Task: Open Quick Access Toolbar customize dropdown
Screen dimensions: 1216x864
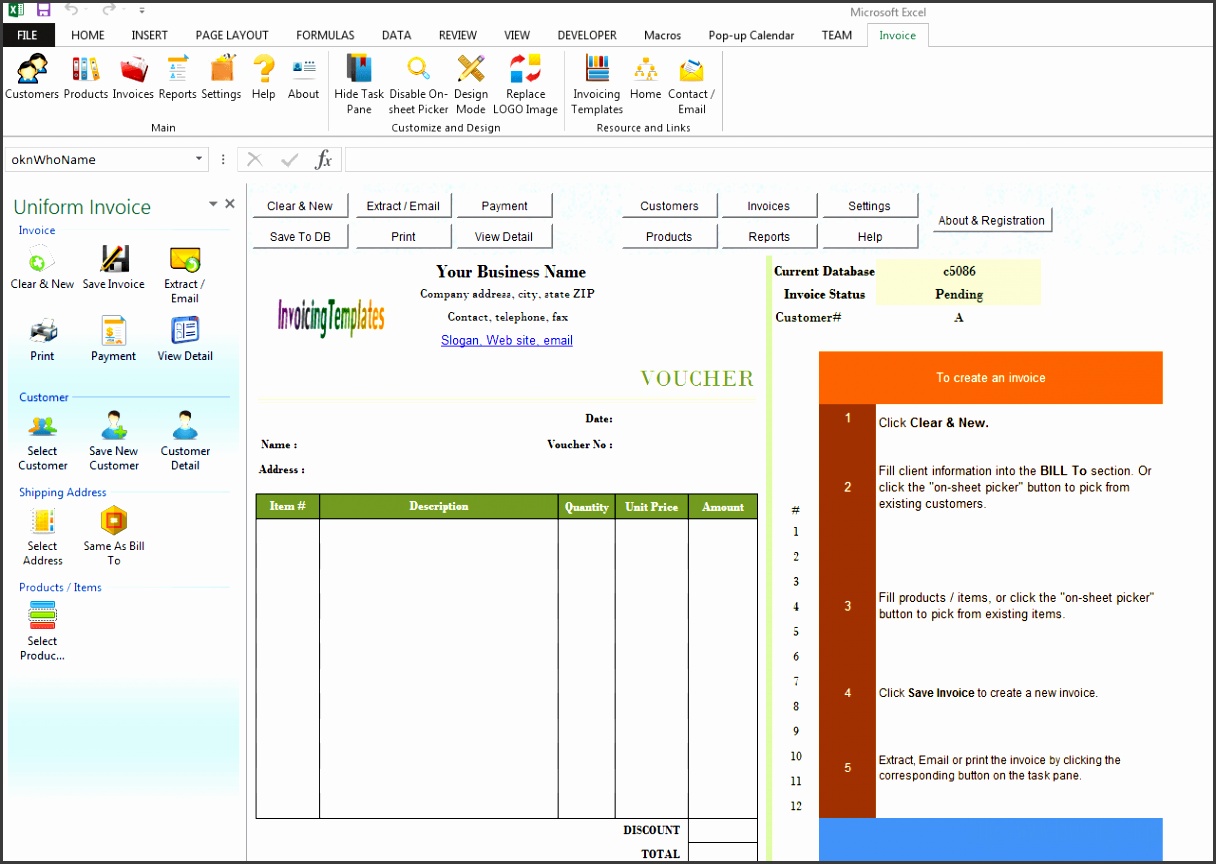Action: 142,11
